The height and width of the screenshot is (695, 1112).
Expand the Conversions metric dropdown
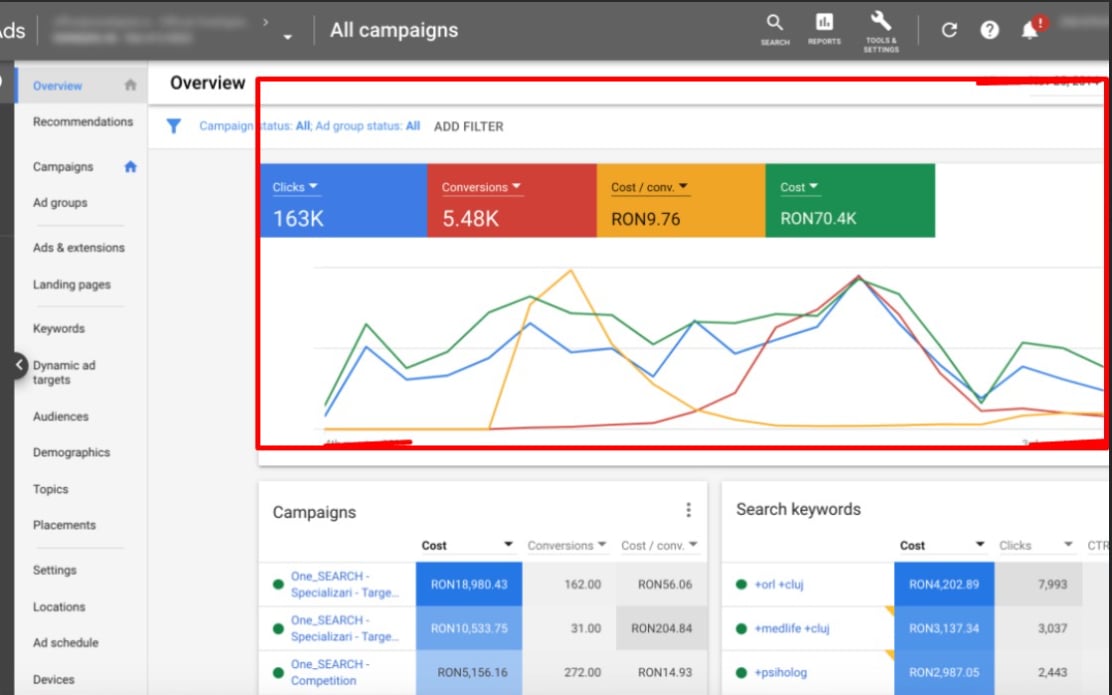point(517,187)
